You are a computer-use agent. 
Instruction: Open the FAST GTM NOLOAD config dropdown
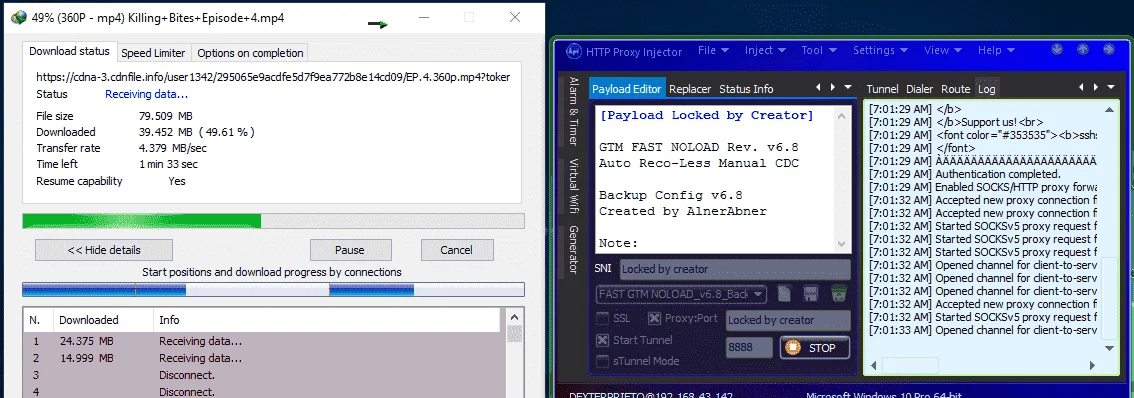681,294
